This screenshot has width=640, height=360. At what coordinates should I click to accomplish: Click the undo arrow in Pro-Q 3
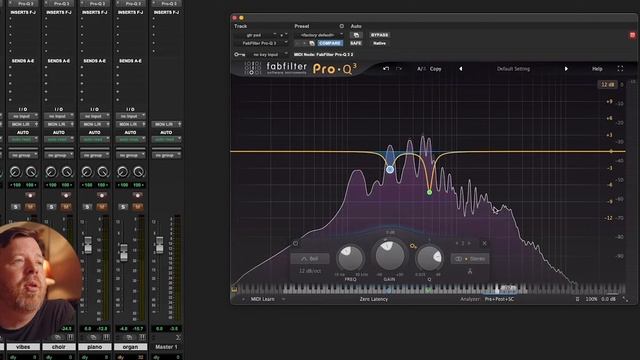pos(386,69)
